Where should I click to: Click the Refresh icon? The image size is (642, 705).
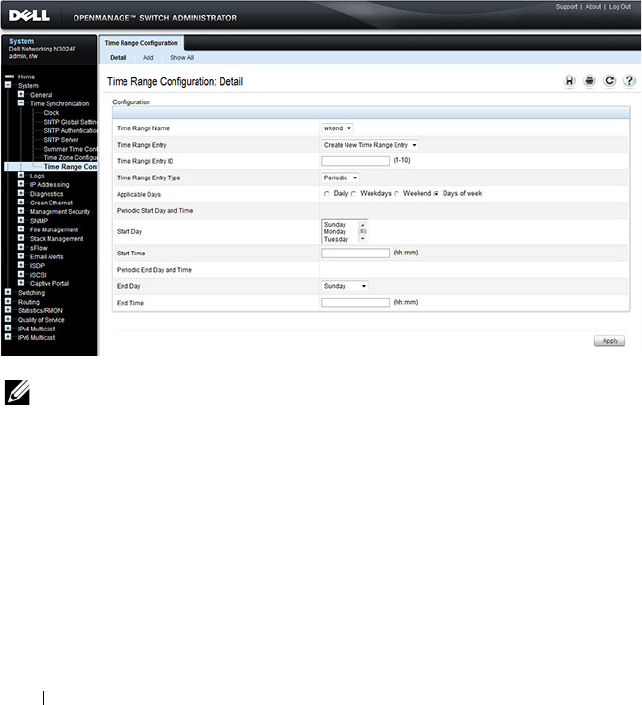609,81
